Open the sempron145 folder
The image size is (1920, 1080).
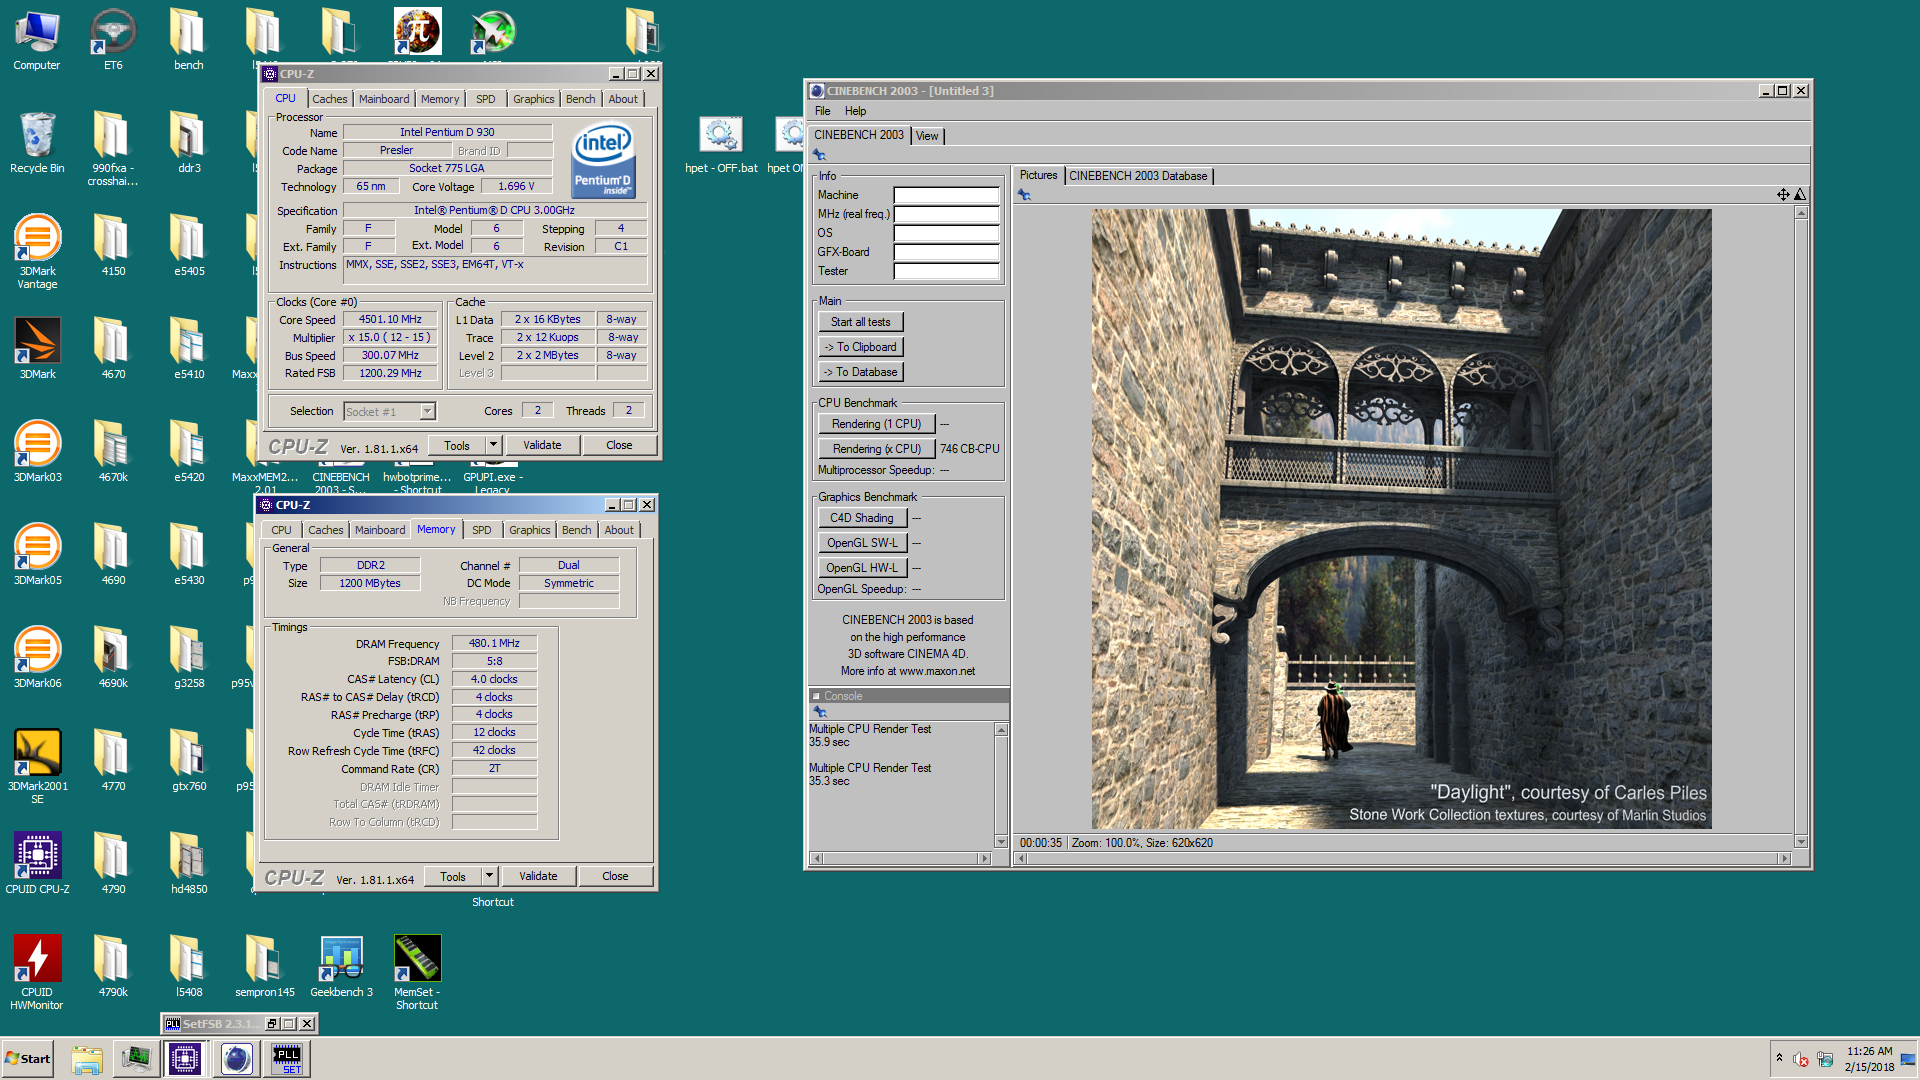pyautogui.click(x=265, y=966)
